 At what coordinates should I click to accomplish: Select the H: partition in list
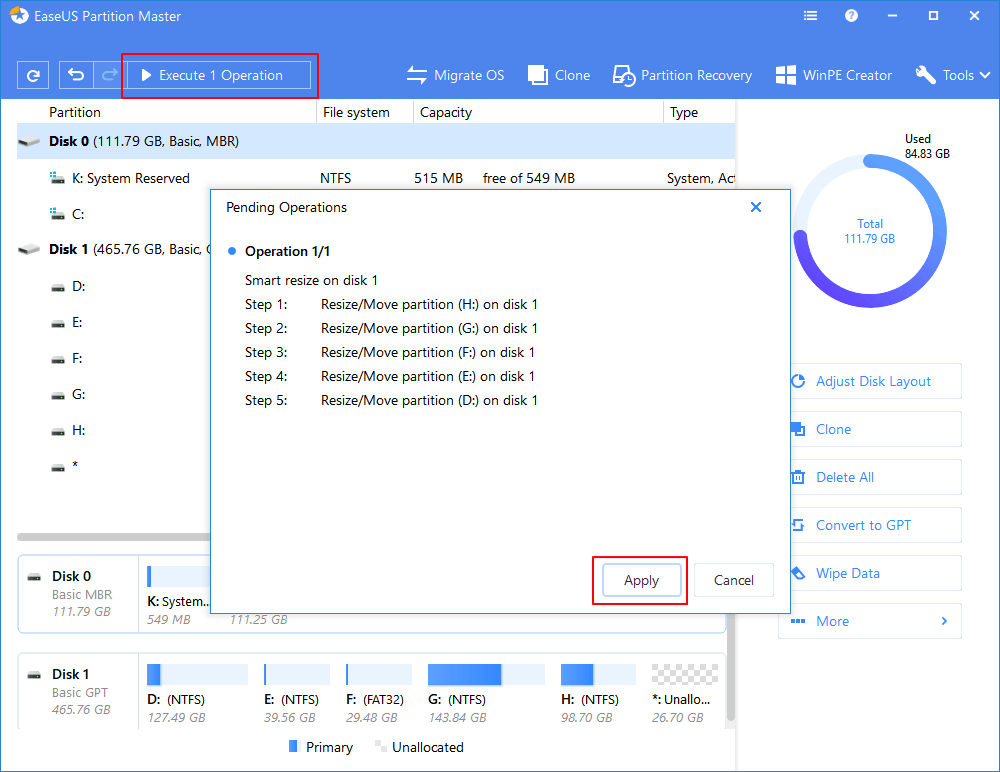[114, 431]
